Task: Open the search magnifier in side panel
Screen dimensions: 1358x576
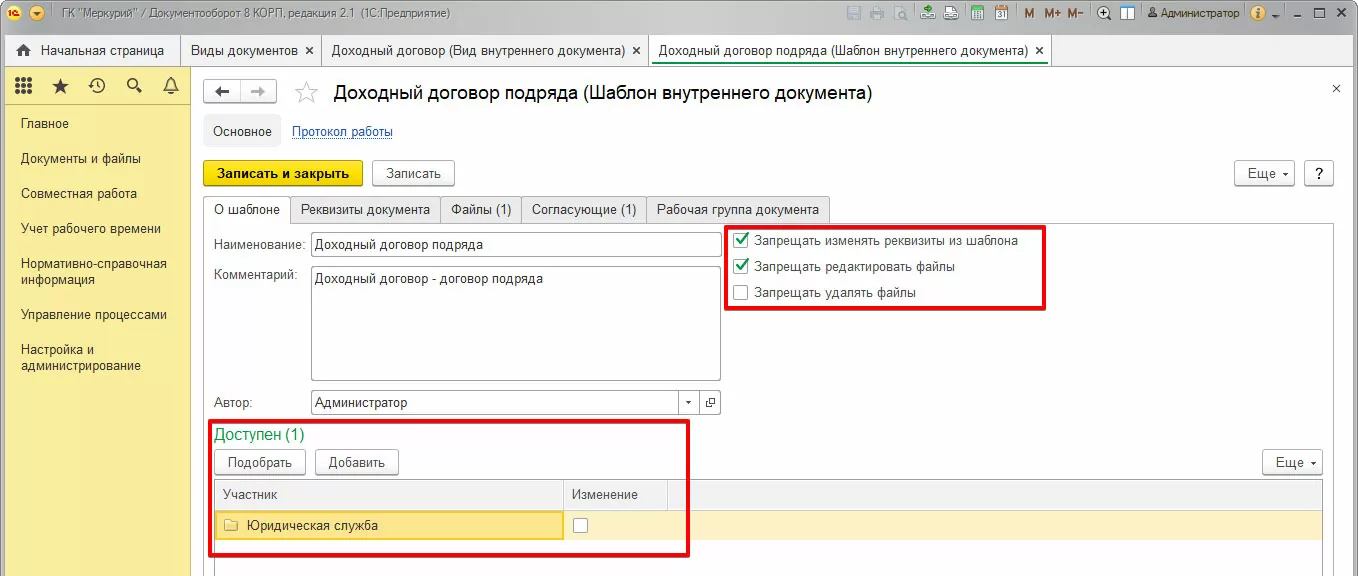Action: (x=134, y=87)
